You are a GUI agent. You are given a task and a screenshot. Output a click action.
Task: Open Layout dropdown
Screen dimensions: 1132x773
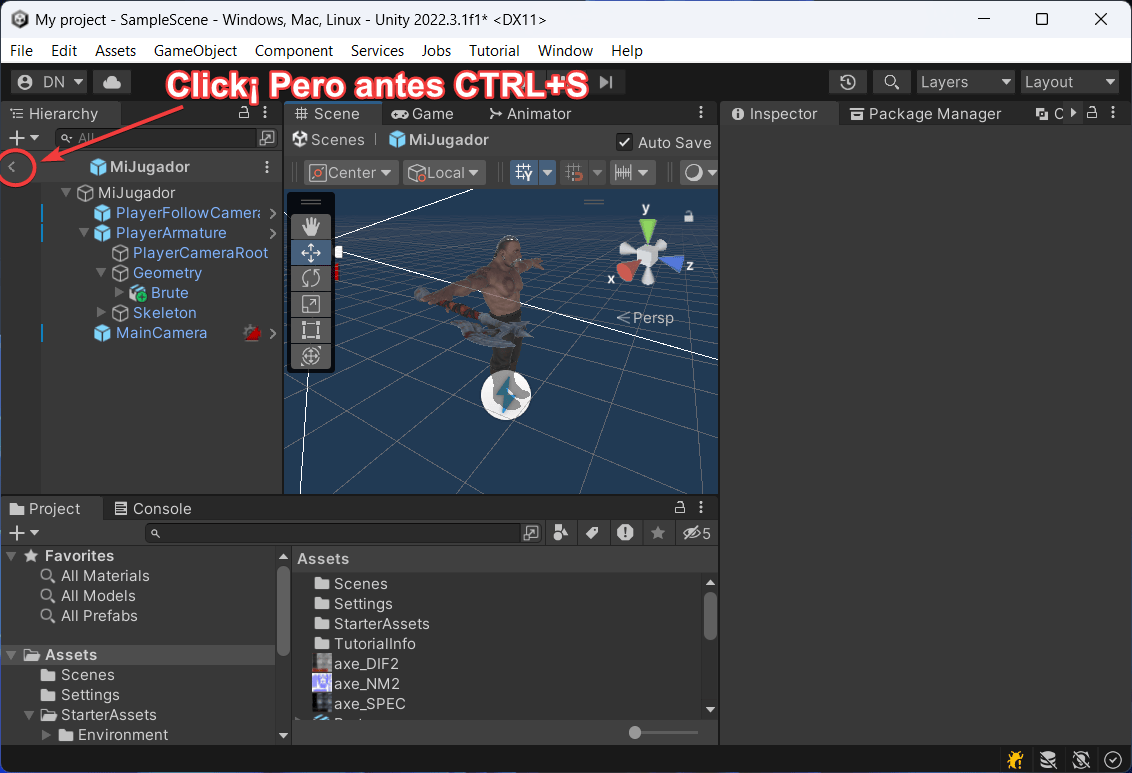point(1070,82)
